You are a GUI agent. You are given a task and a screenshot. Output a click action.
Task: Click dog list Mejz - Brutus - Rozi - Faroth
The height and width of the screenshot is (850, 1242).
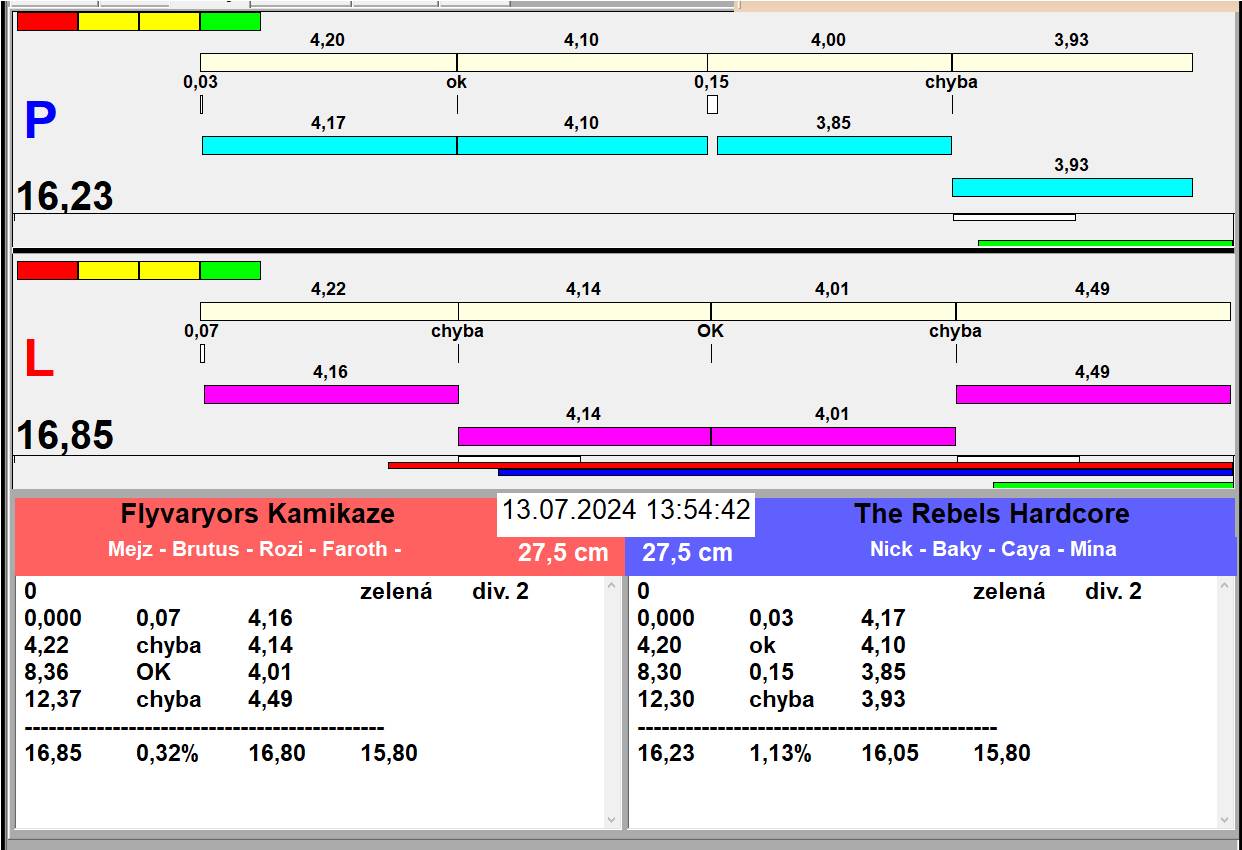255,549
